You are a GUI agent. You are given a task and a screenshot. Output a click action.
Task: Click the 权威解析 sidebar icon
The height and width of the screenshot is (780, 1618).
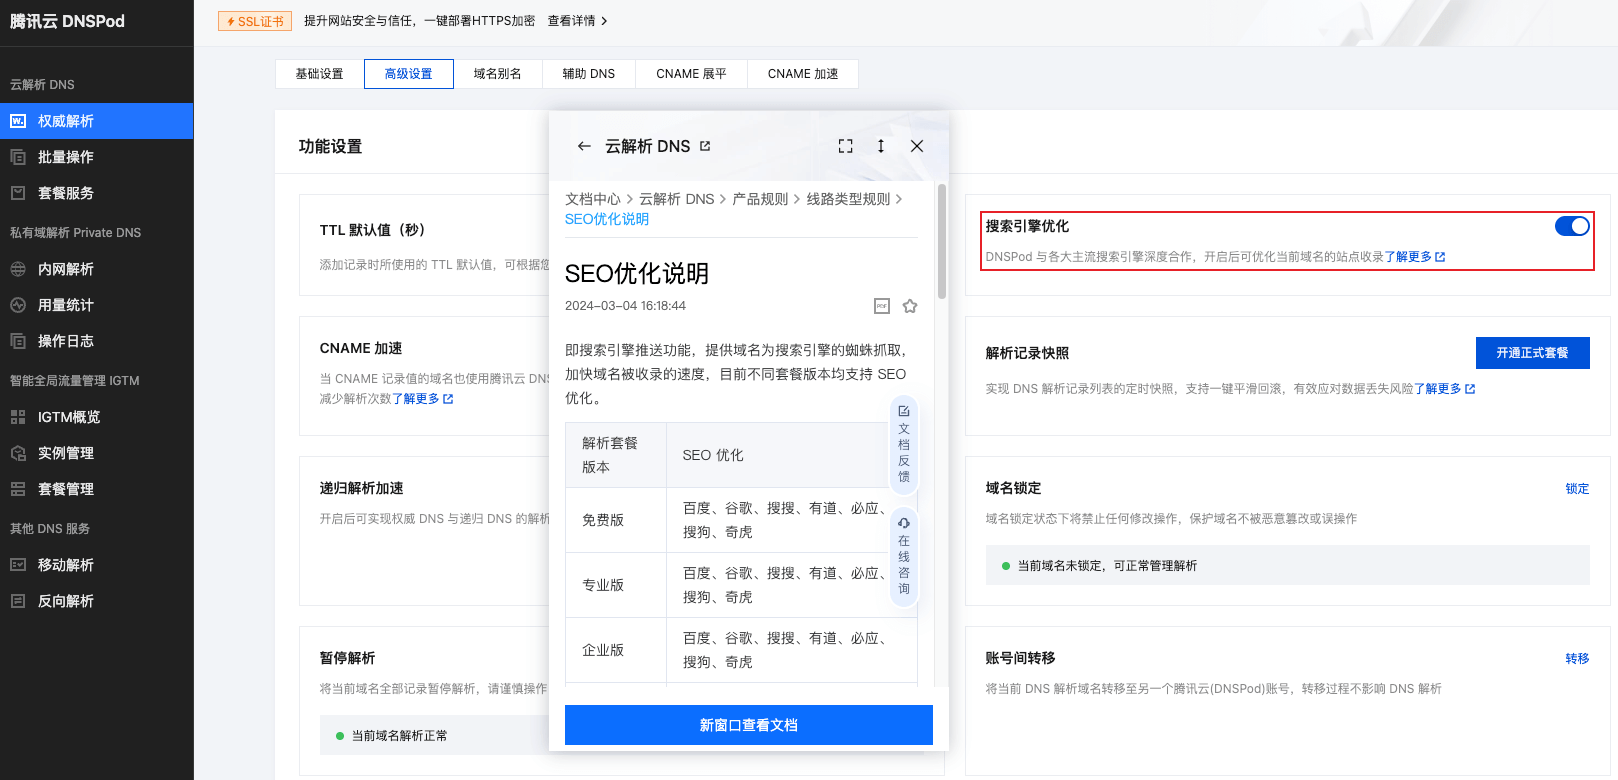coord(18,121)
